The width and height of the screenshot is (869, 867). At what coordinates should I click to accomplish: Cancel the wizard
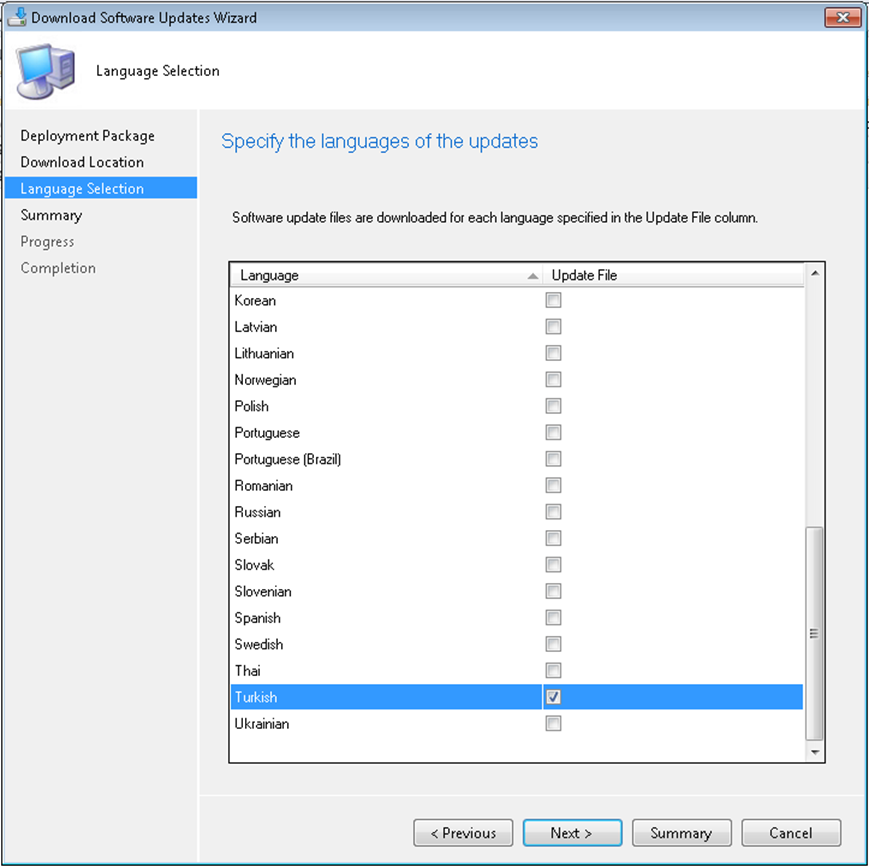791,833
